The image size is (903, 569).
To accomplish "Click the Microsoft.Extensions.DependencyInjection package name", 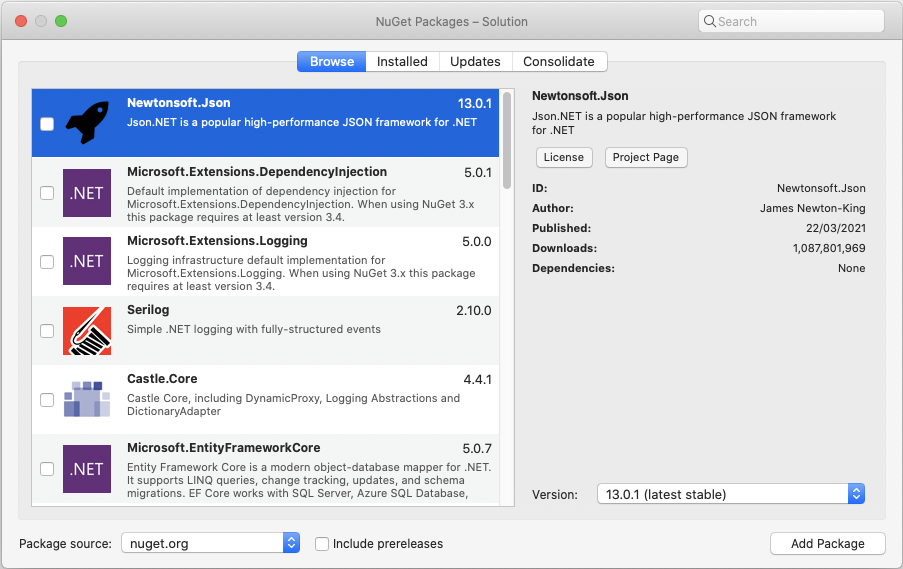I will click(x=257, y=172).
